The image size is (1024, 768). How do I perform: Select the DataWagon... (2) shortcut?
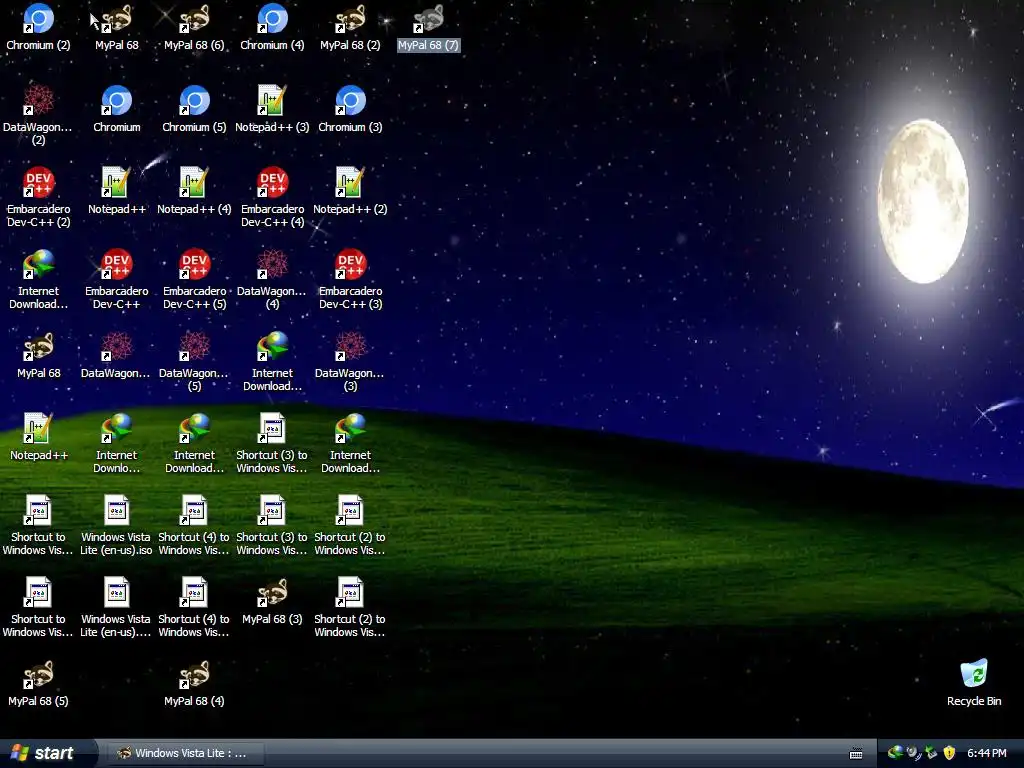[x=38, y=115]
